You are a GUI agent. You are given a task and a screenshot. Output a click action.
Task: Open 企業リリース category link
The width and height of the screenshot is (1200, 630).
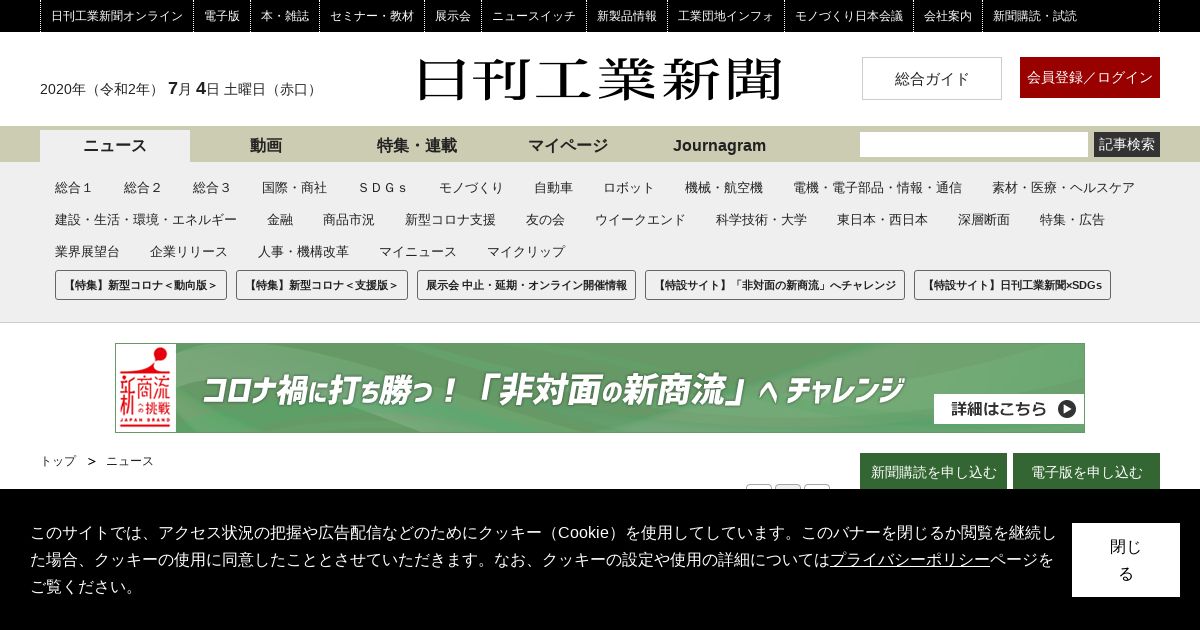click(x=189, y=252)
